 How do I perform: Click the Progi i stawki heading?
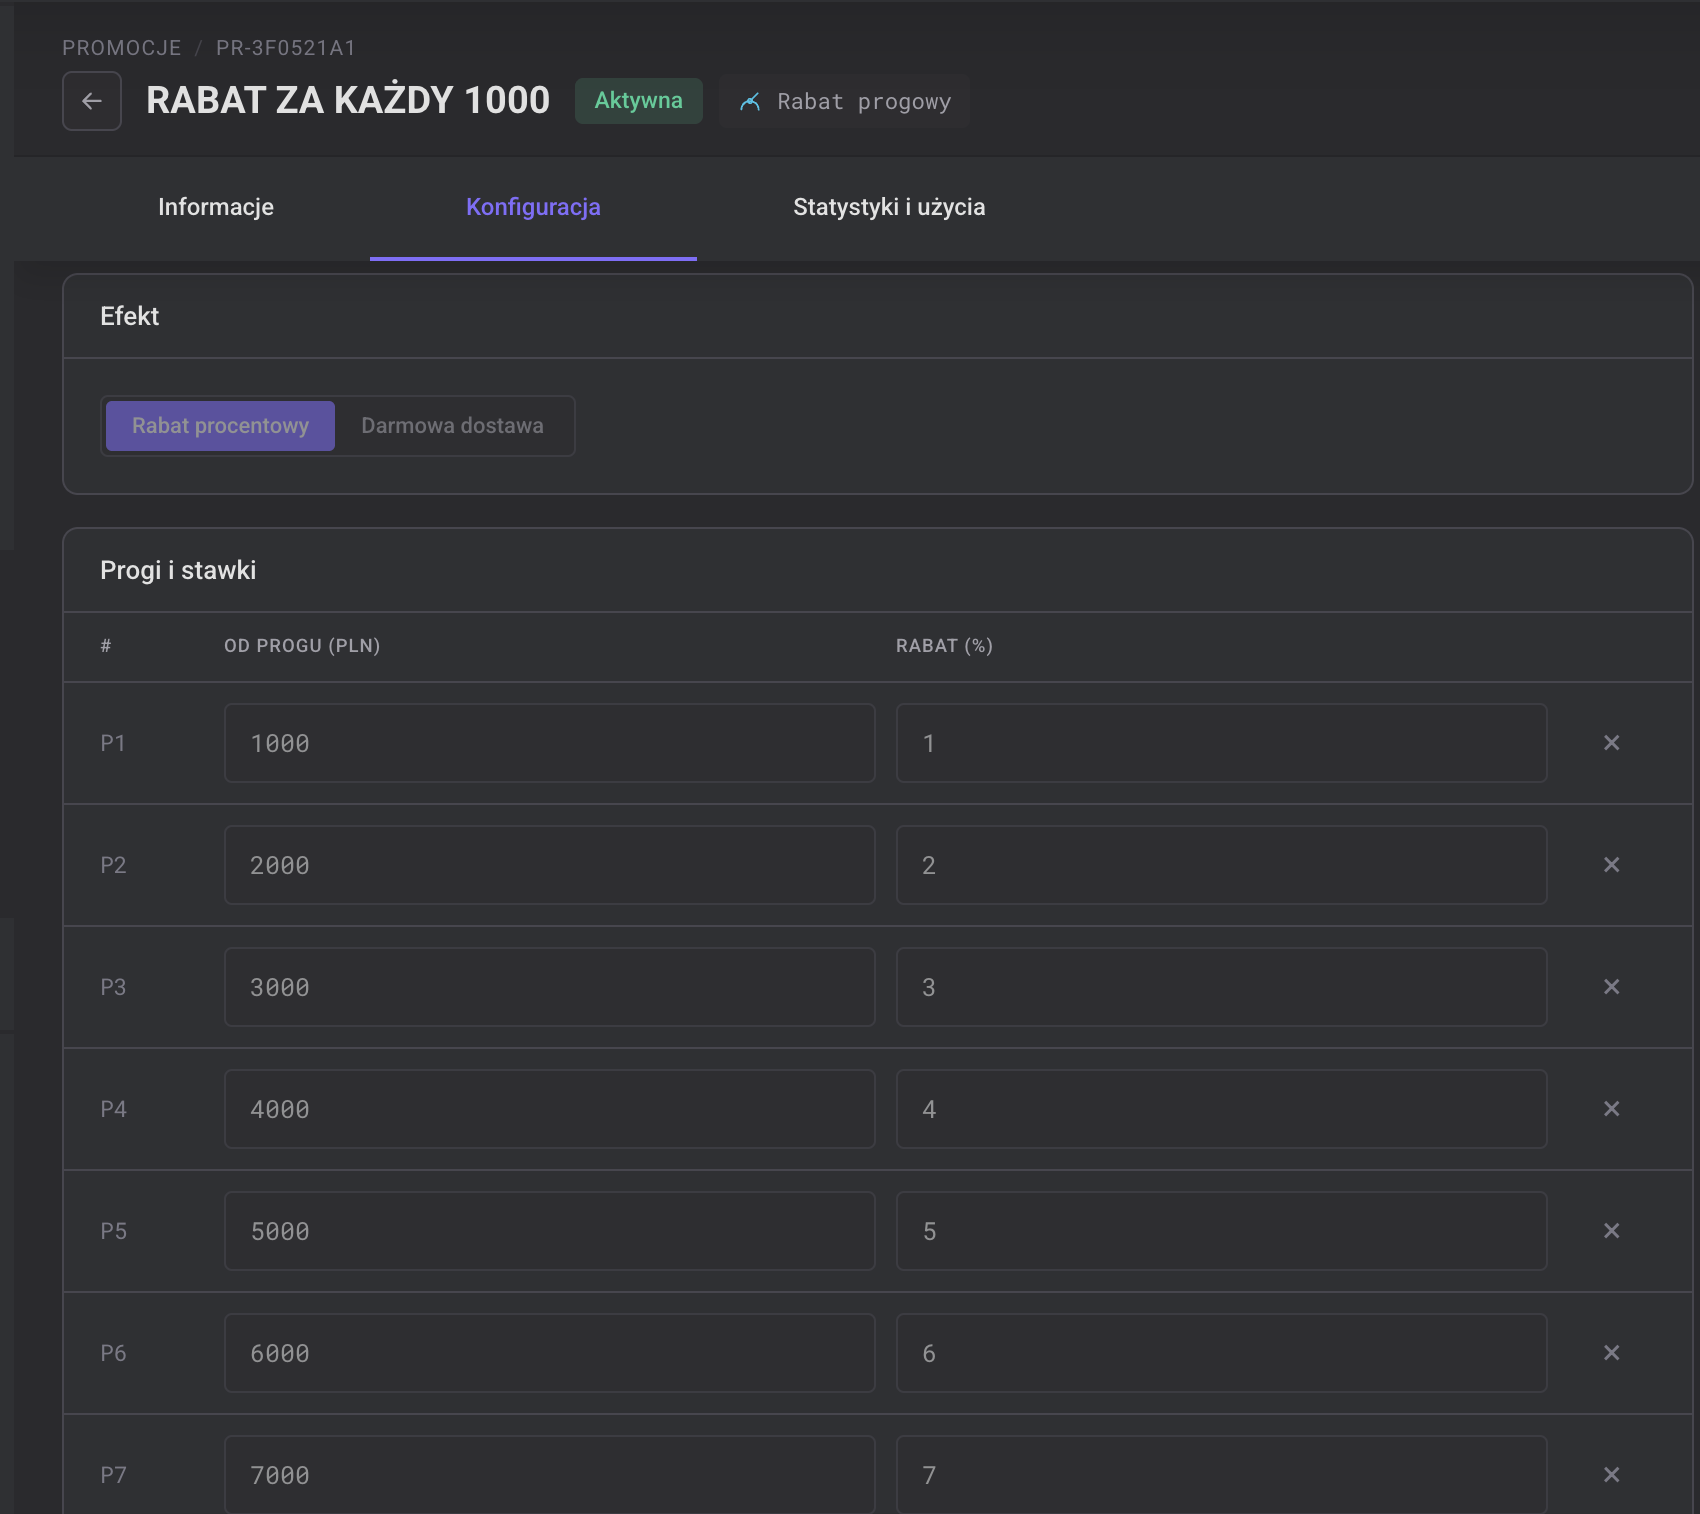pyautogui.click(x=178, y=570)
